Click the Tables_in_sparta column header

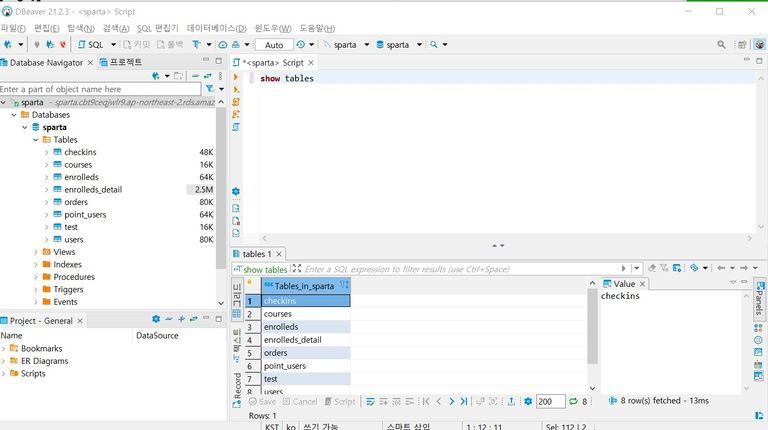pyautogui.click(x=306, y=286)
